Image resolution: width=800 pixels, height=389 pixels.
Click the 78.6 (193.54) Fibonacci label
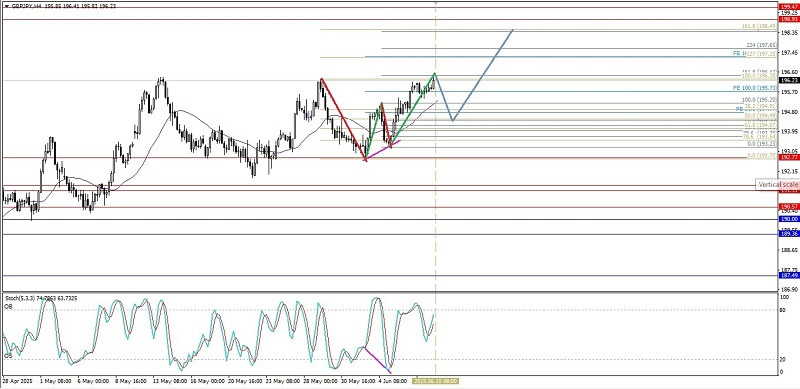click(x=760, y=137)
